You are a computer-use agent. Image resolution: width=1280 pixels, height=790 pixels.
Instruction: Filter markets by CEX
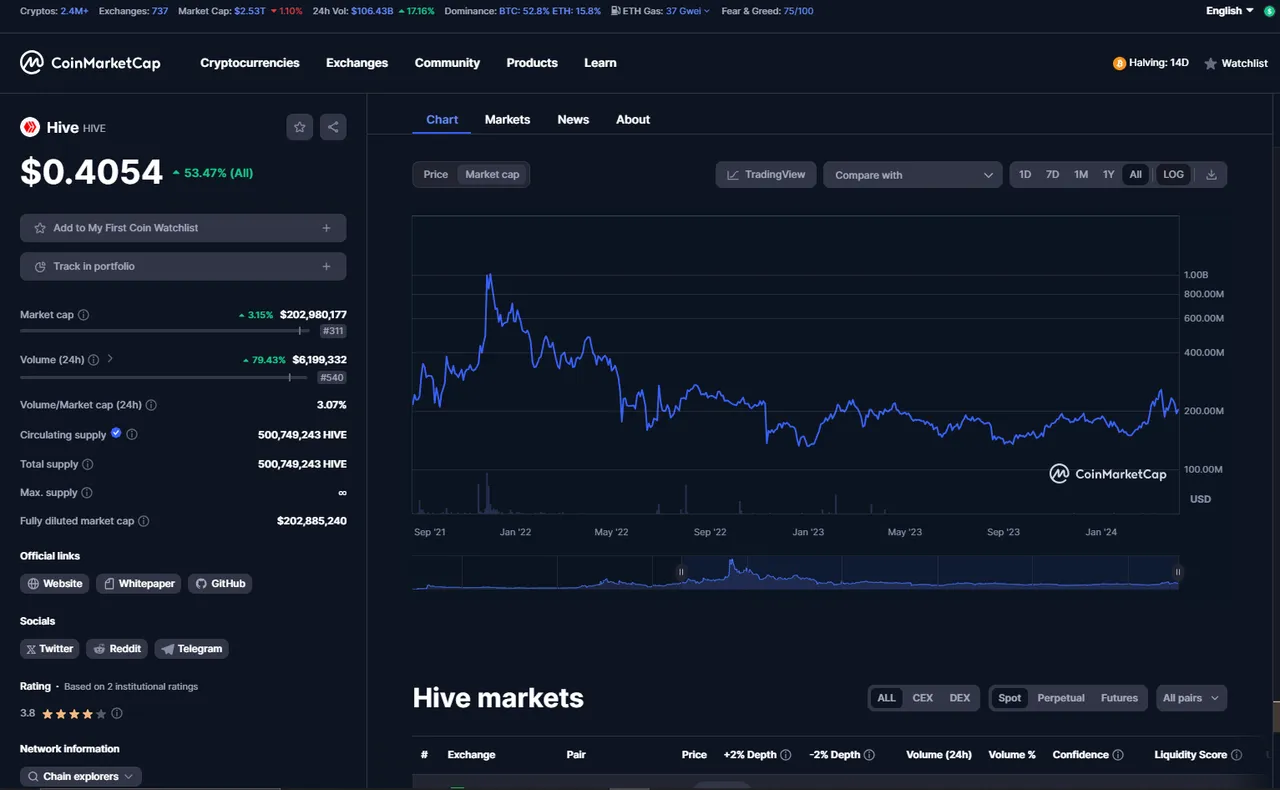[922, 698]
